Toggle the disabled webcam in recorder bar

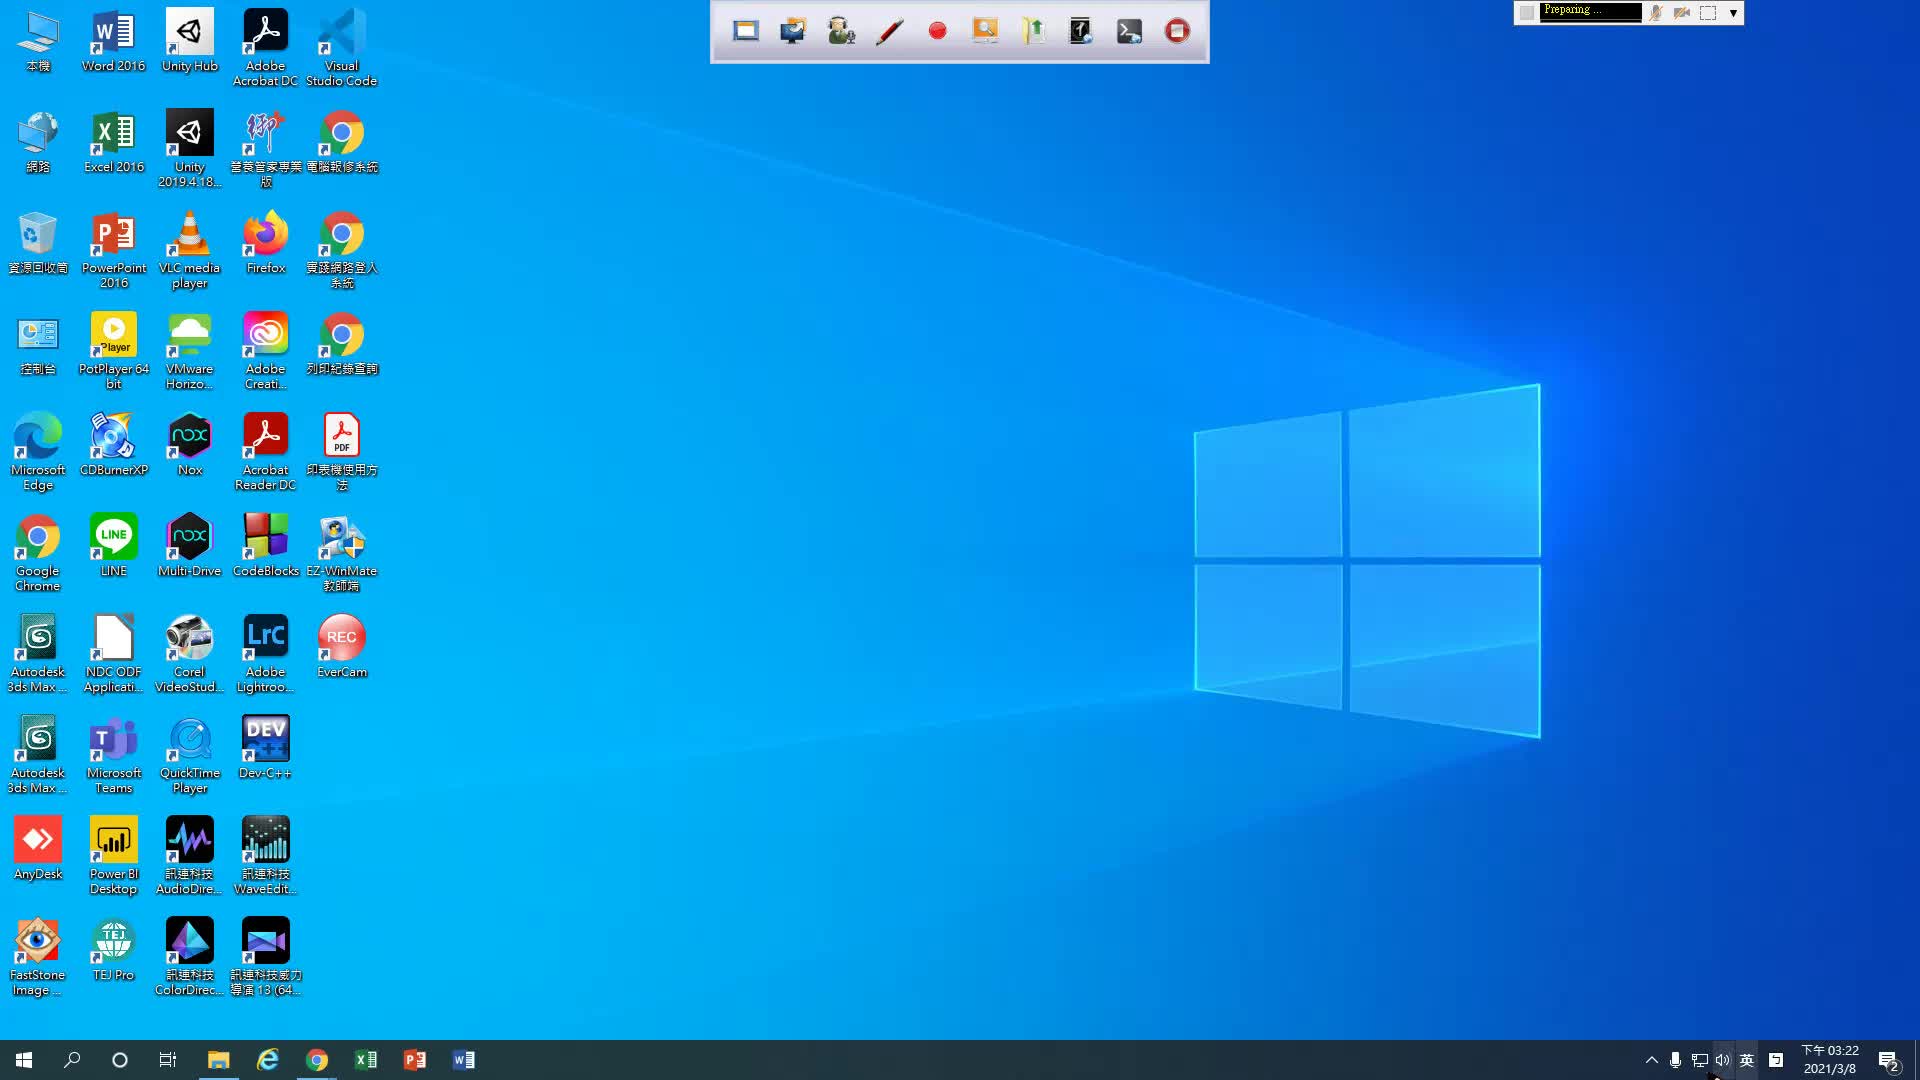(x=1682, y=13)
